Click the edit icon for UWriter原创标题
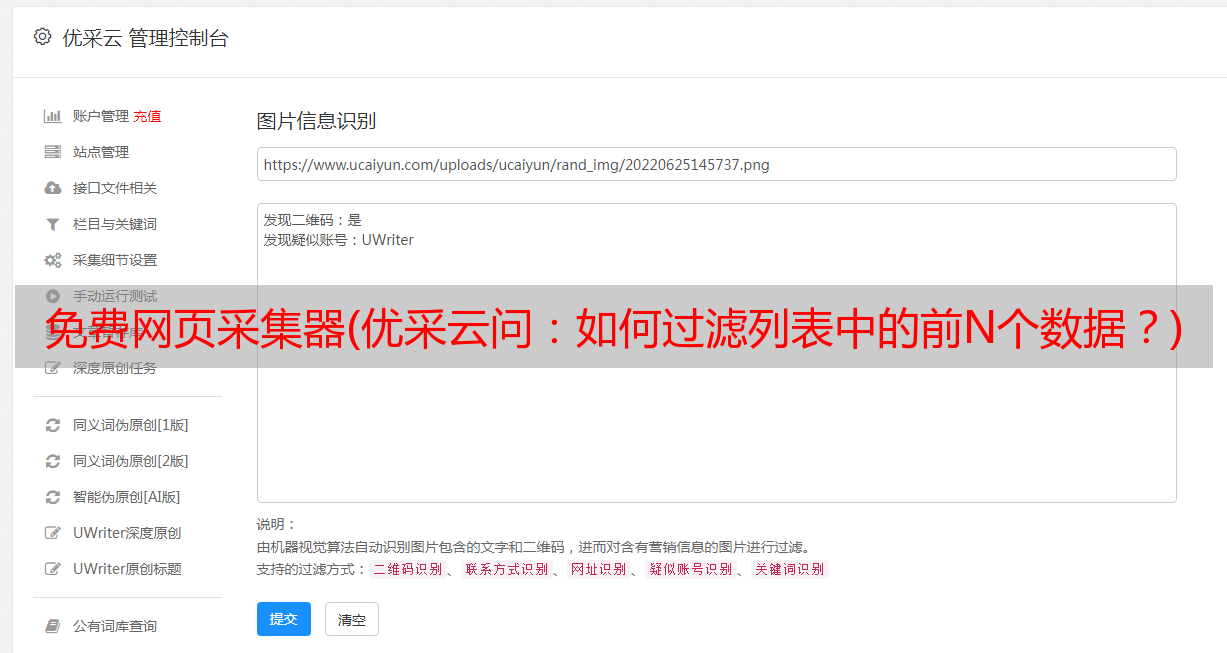This screenshot has height=653, width=1227. tap(53, 569)
